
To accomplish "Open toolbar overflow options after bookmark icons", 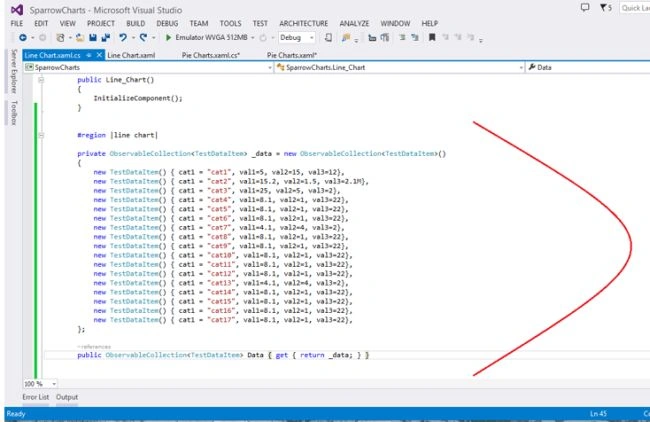I will pos(481,40).
